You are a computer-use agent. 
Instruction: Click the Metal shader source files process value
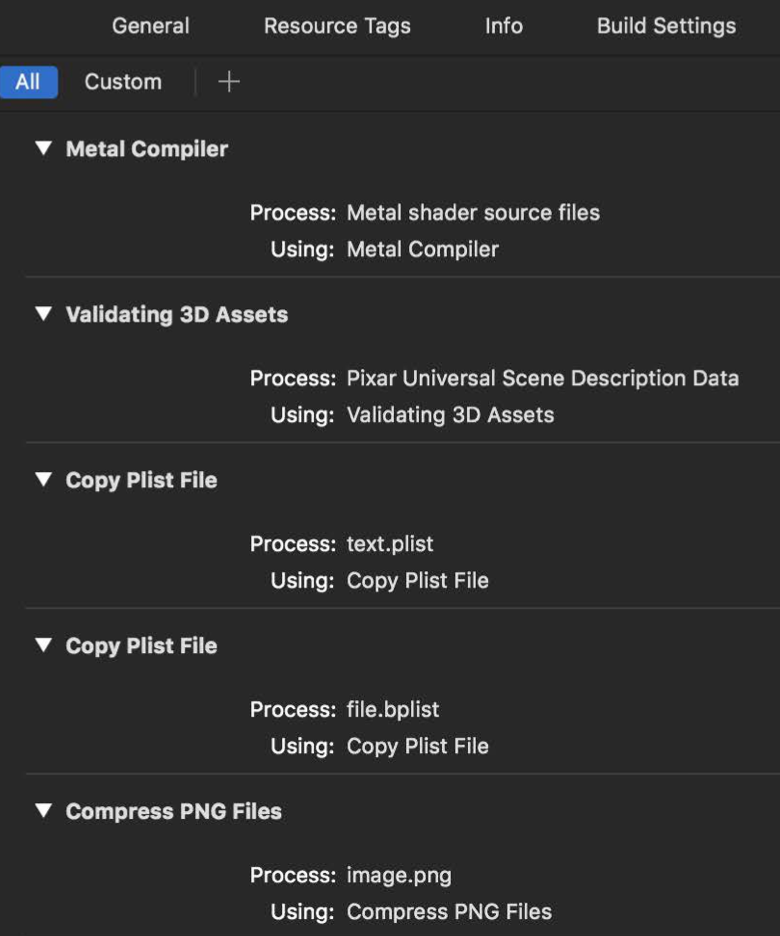(472, 213)
